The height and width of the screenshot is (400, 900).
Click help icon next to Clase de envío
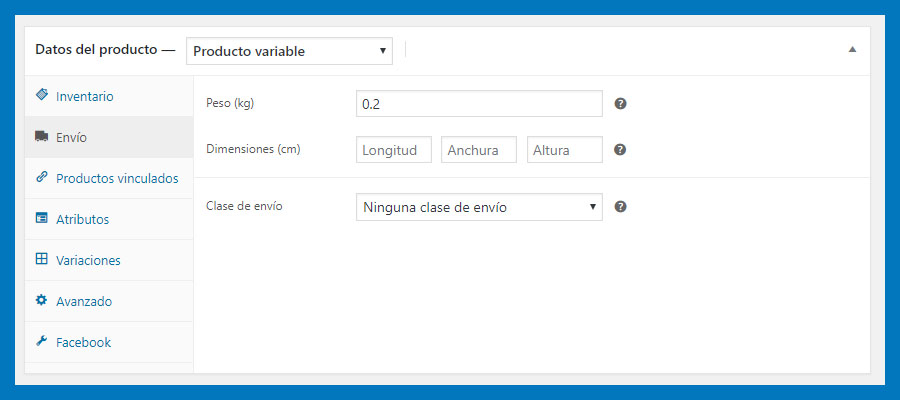point(620,207)
